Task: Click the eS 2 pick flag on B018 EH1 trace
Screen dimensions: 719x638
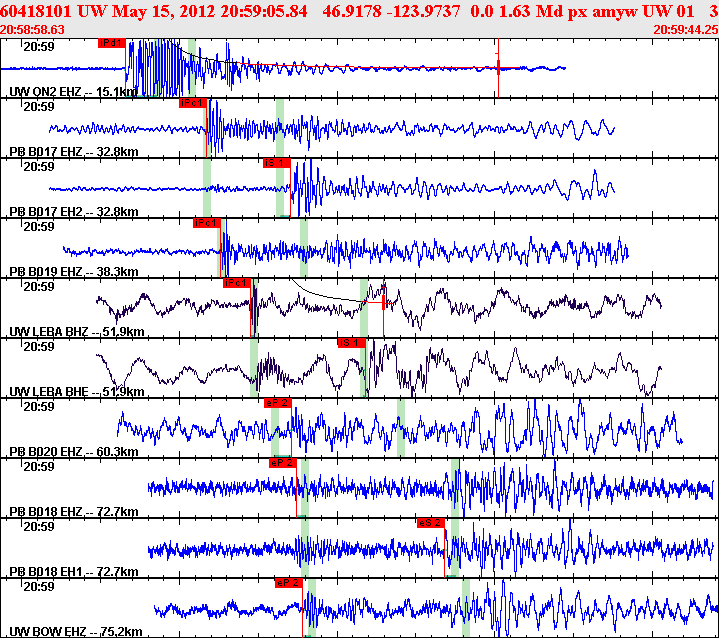Action: pos(431,523)
